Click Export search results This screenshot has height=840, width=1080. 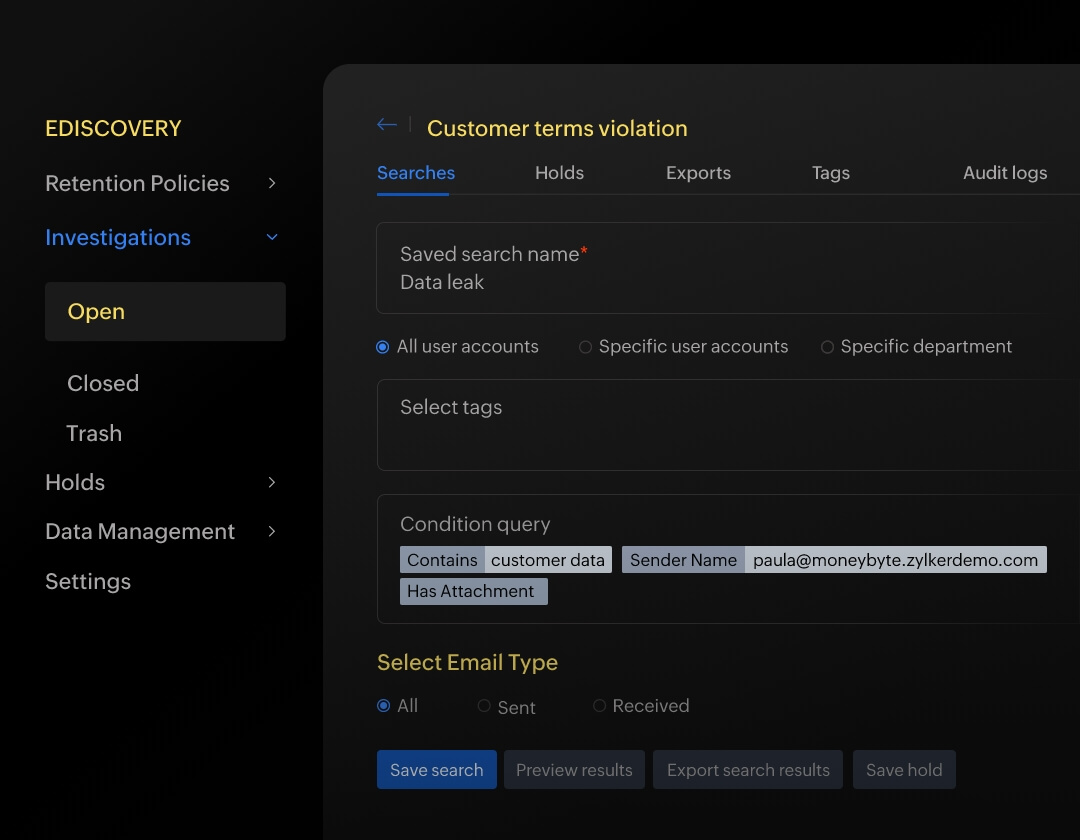[x=747, y=769]
